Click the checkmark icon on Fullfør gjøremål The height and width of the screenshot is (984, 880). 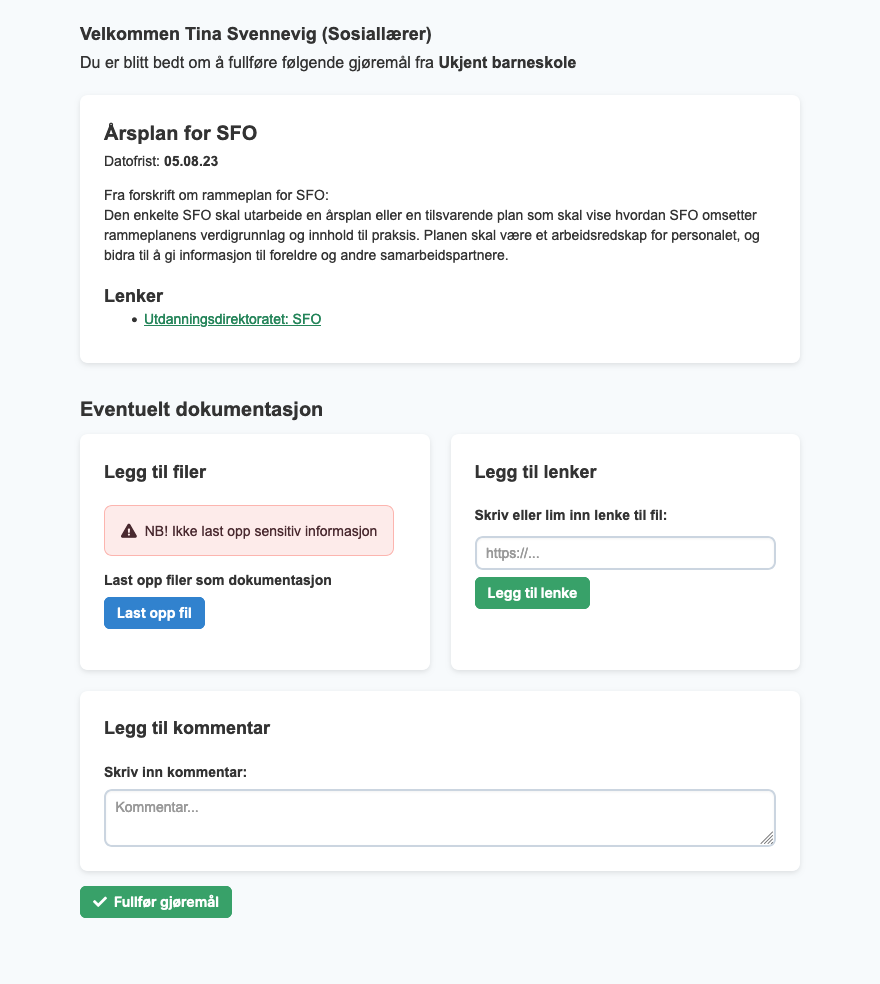tap(100, 902)
